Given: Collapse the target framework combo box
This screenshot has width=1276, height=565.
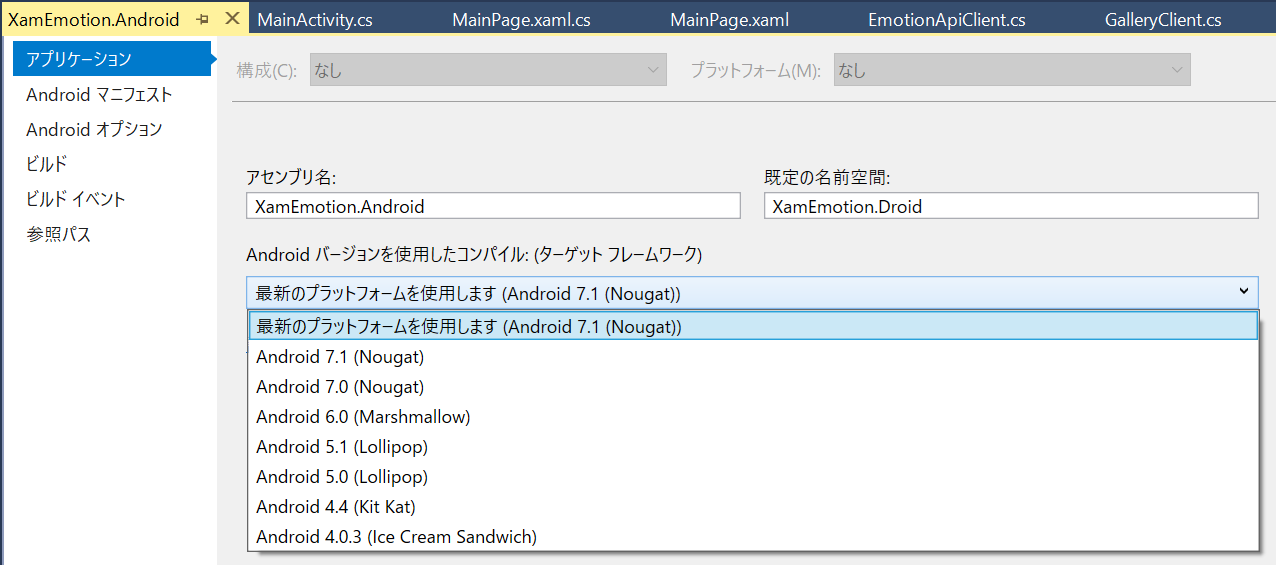Looking at the screenshot, I should click(752, 292).
